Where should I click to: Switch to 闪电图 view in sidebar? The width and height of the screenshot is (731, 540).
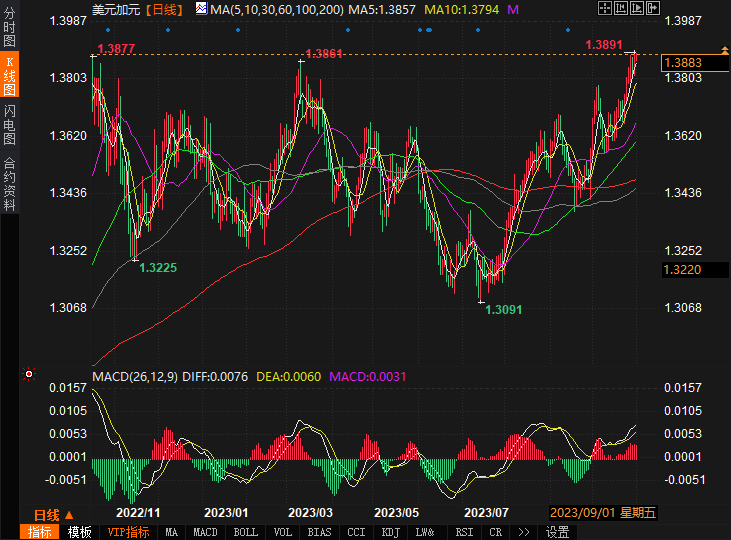[10, 124]
